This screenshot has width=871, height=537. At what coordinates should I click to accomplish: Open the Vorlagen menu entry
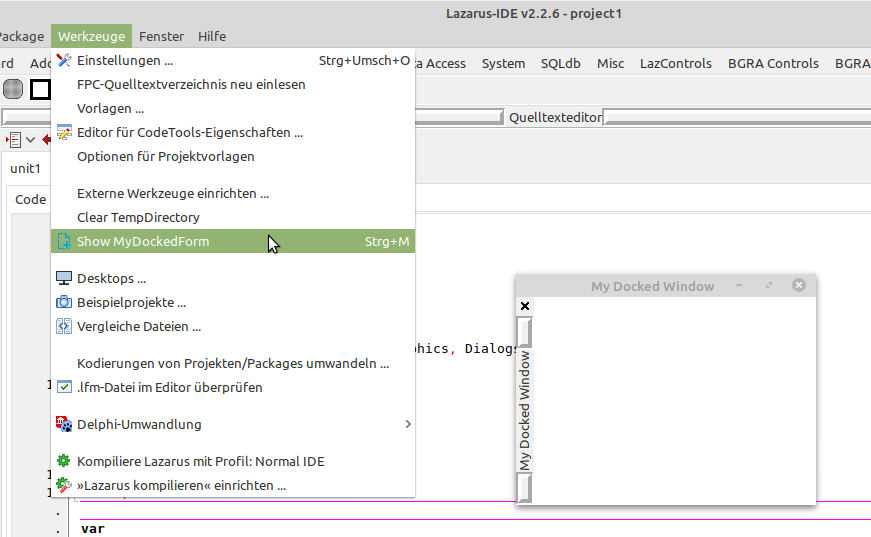pyautogui.click(x=233, y=108)
